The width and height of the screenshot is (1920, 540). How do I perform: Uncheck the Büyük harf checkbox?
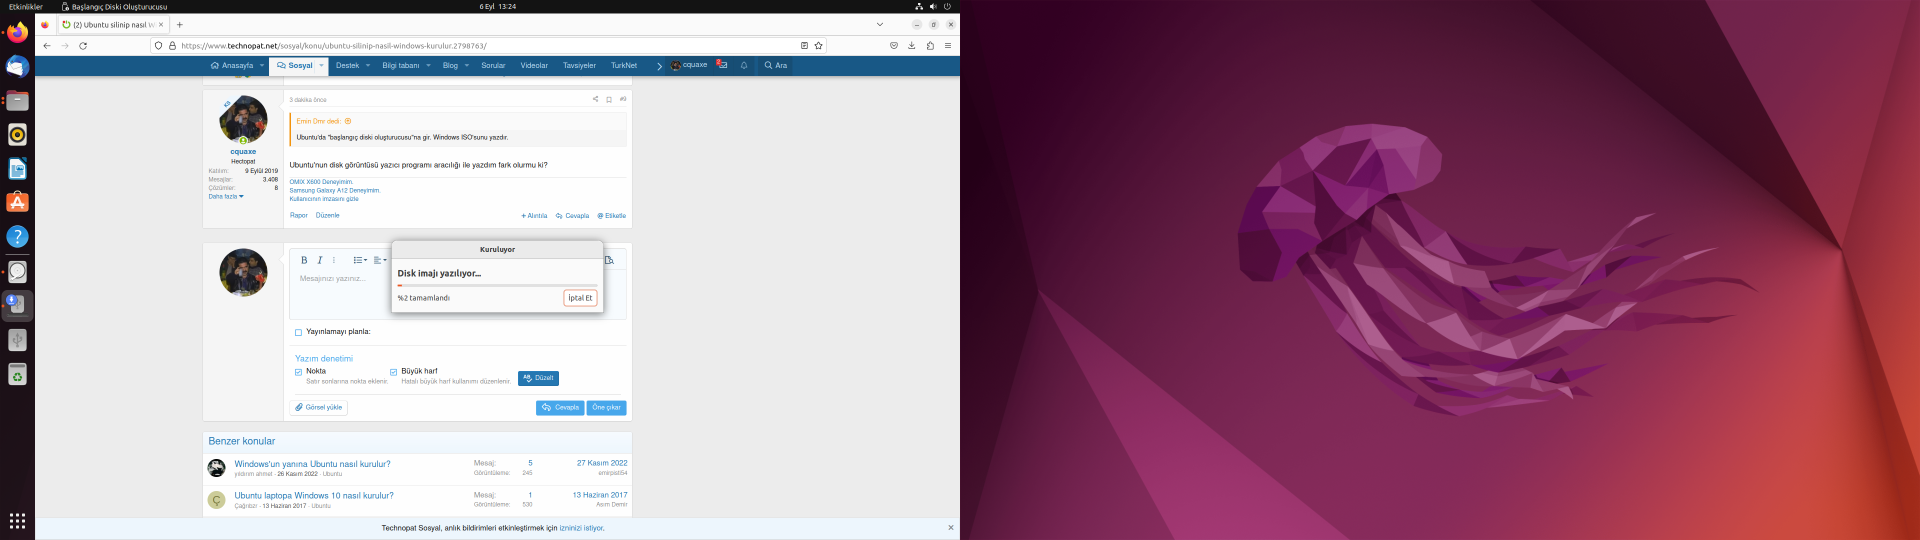coord(393,372)
